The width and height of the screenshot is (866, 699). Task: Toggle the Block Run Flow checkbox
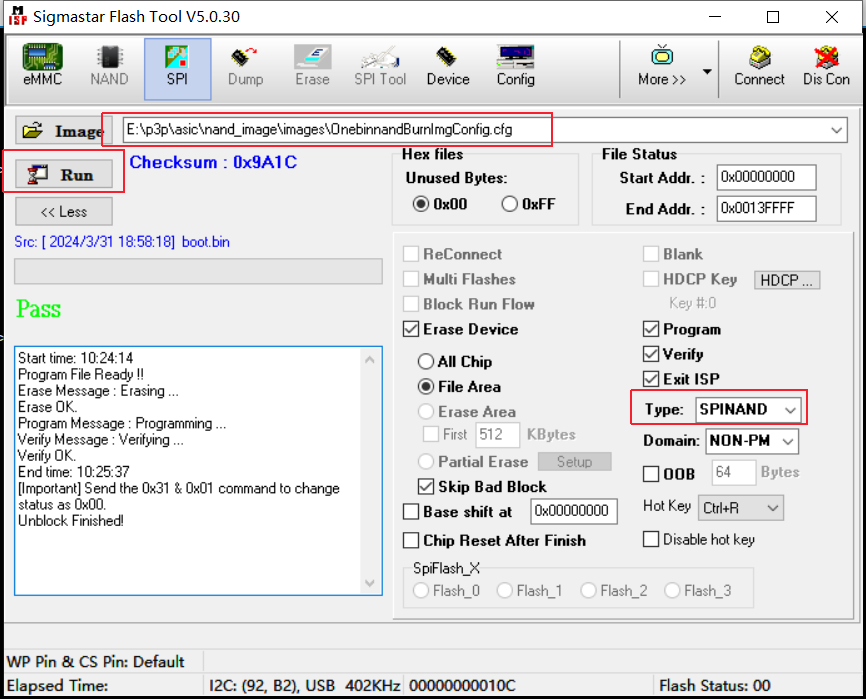[411, 304]
